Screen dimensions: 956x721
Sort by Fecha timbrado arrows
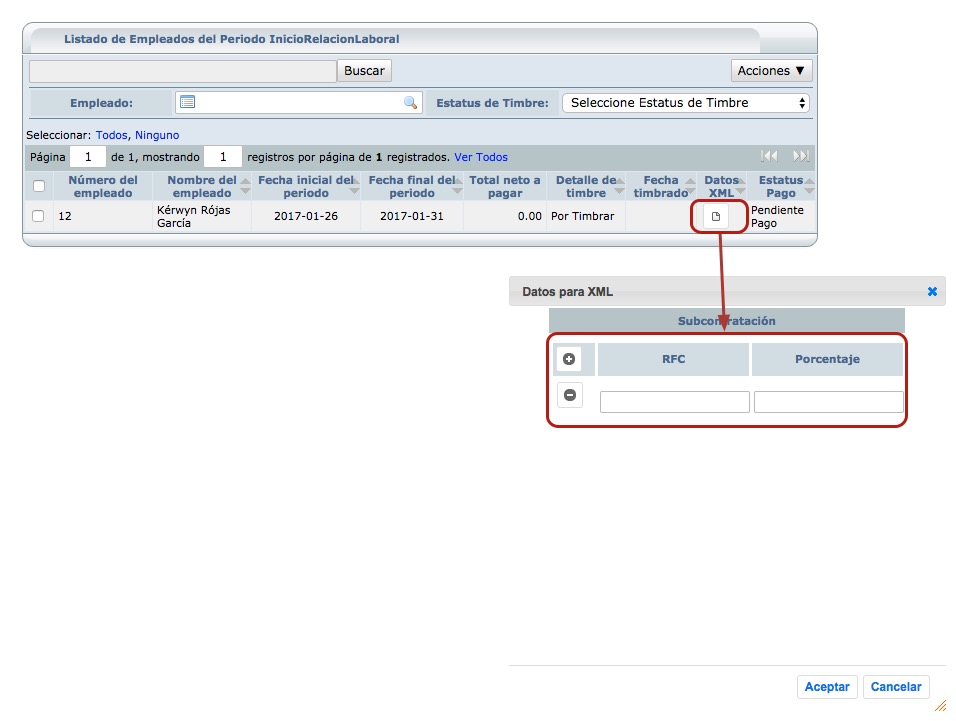[690, 186]
